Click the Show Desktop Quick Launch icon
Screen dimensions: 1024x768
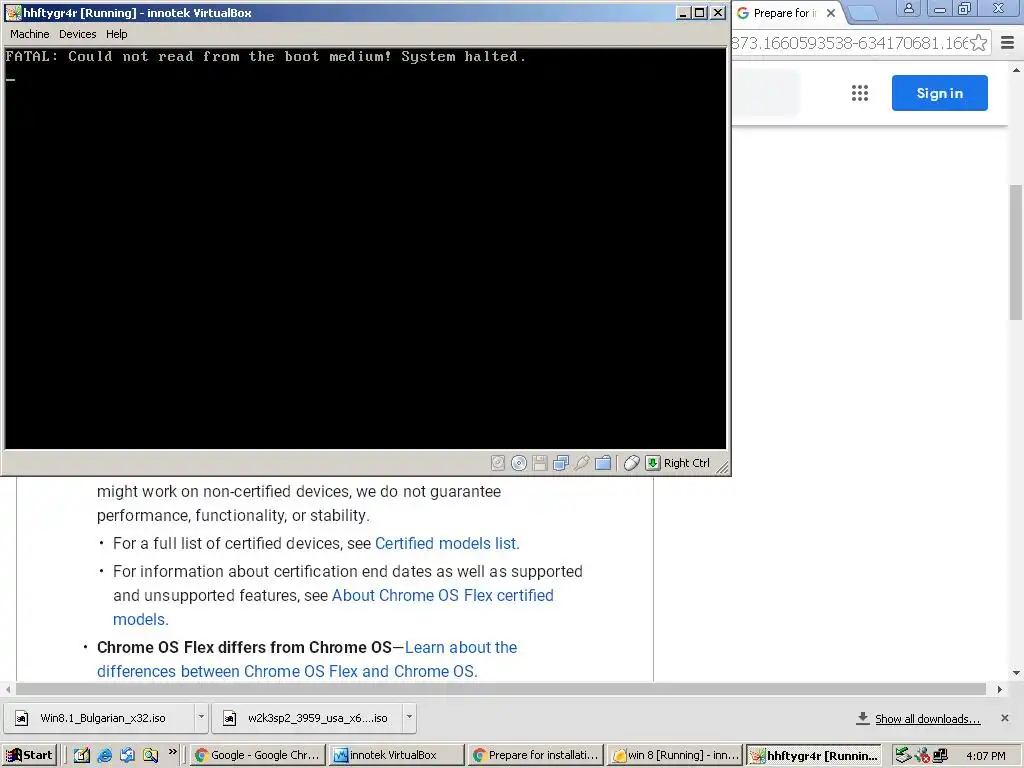pyautogui.click(x=127, y=755)
